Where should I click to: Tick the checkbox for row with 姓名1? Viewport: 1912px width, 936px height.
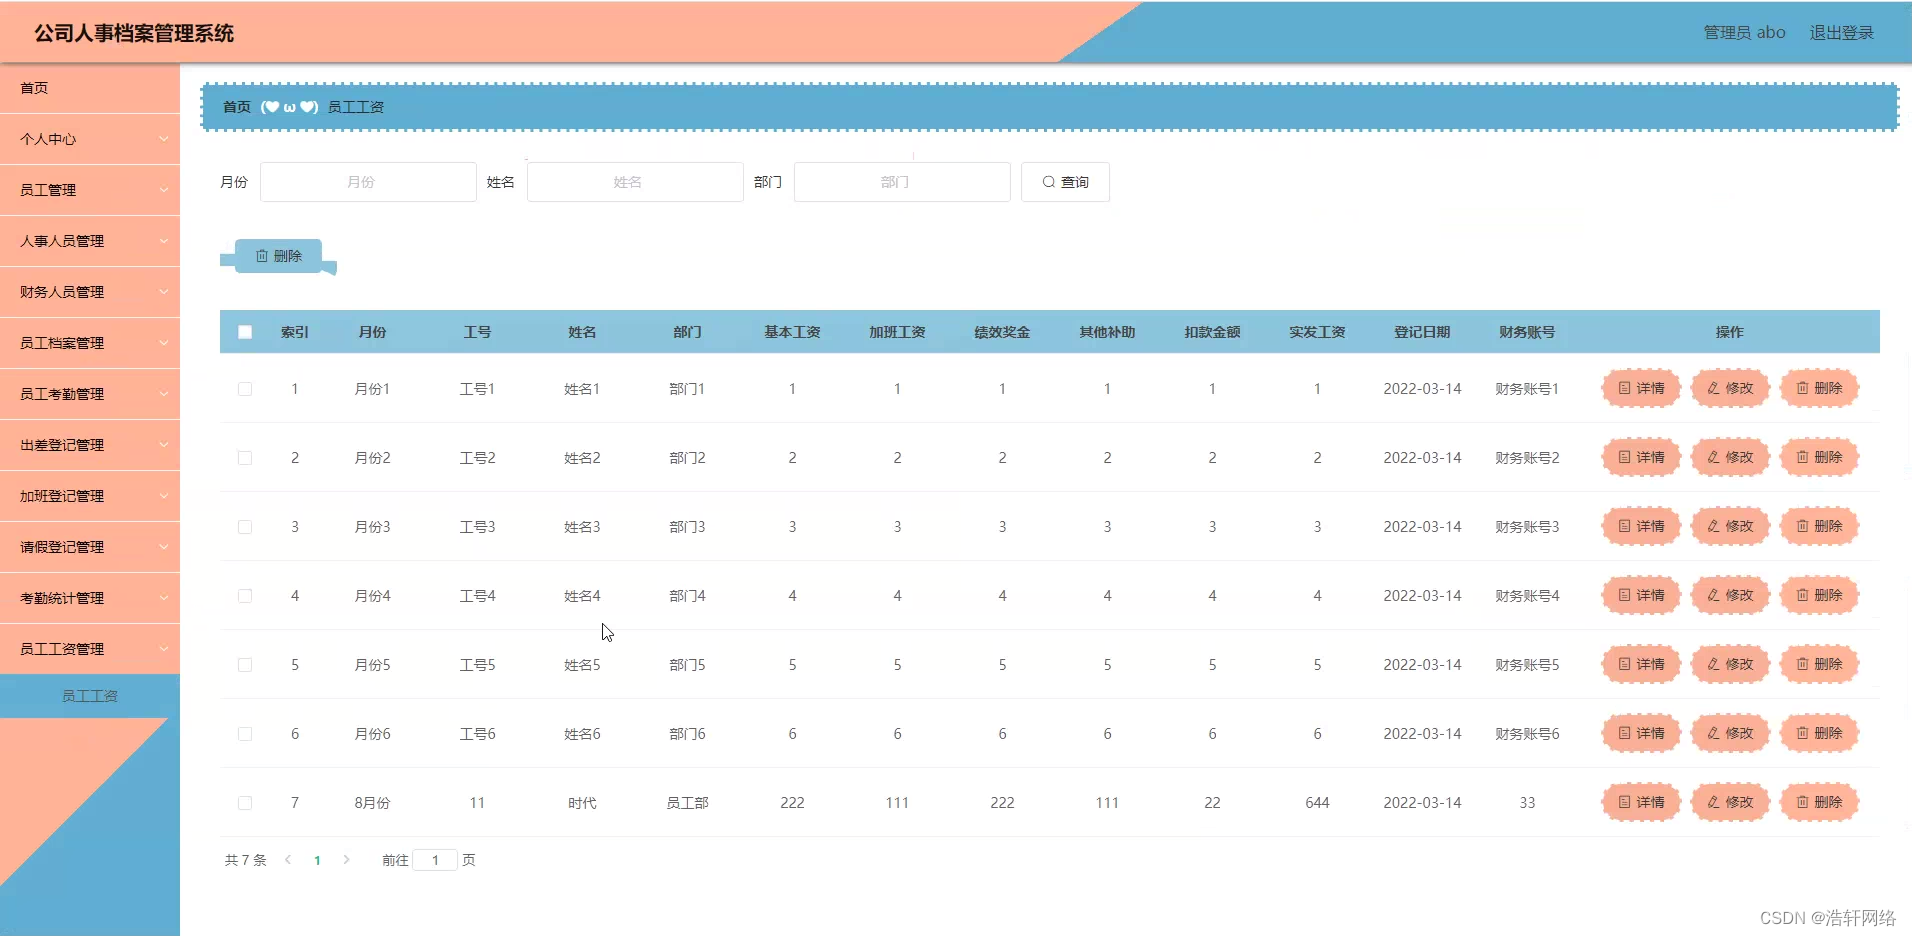click(x=245, y=388)
